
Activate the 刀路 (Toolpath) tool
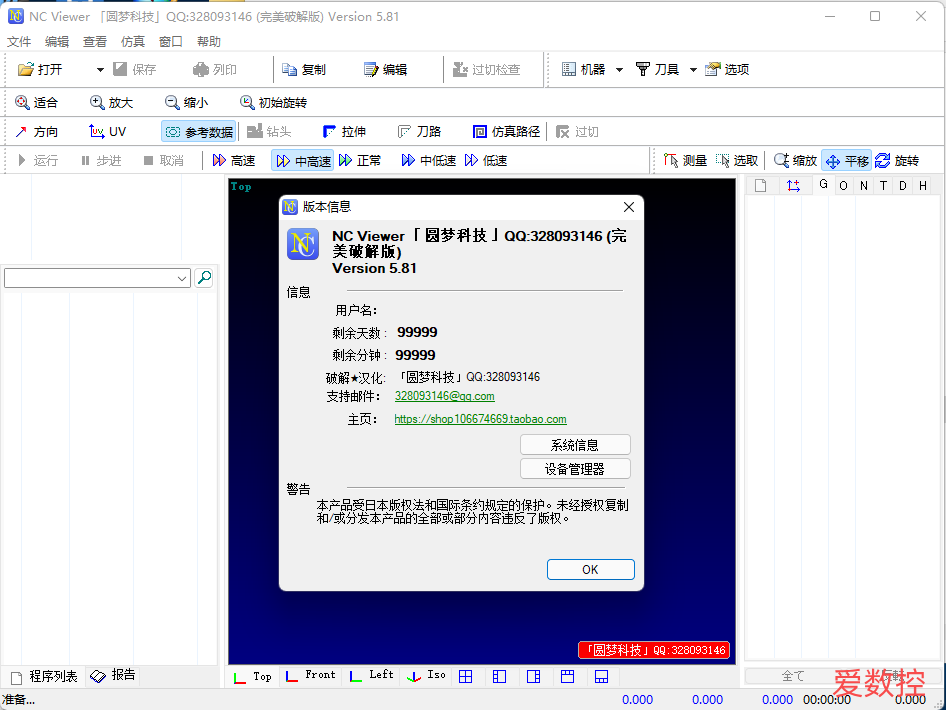(x=424, y=130)
